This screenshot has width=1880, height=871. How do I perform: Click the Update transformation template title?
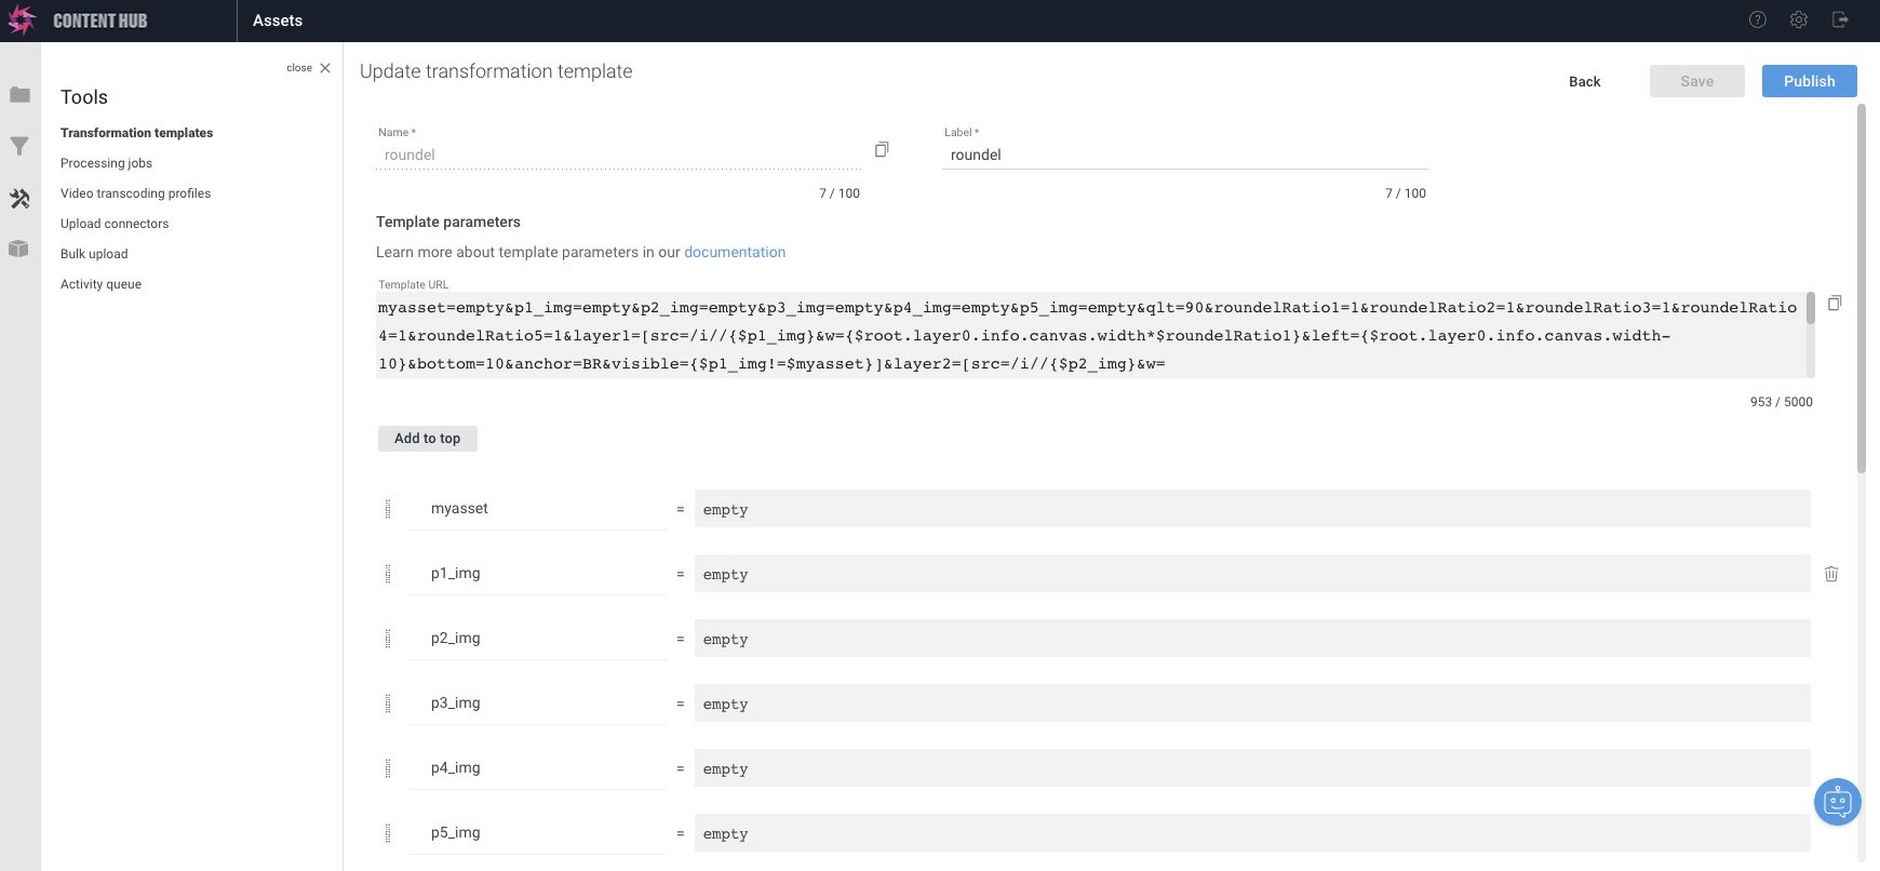[496, 71]
